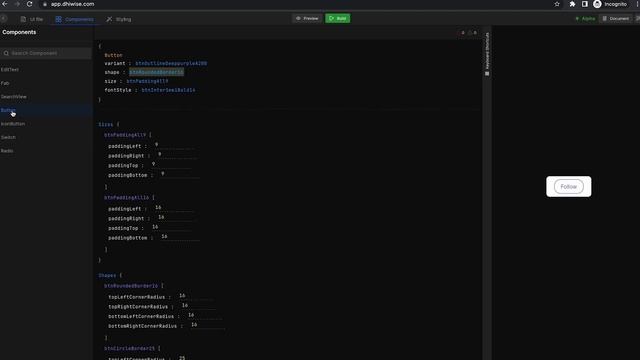
Task: Click the address bar showing app.dhiwise.com
Action: point(73,4)
